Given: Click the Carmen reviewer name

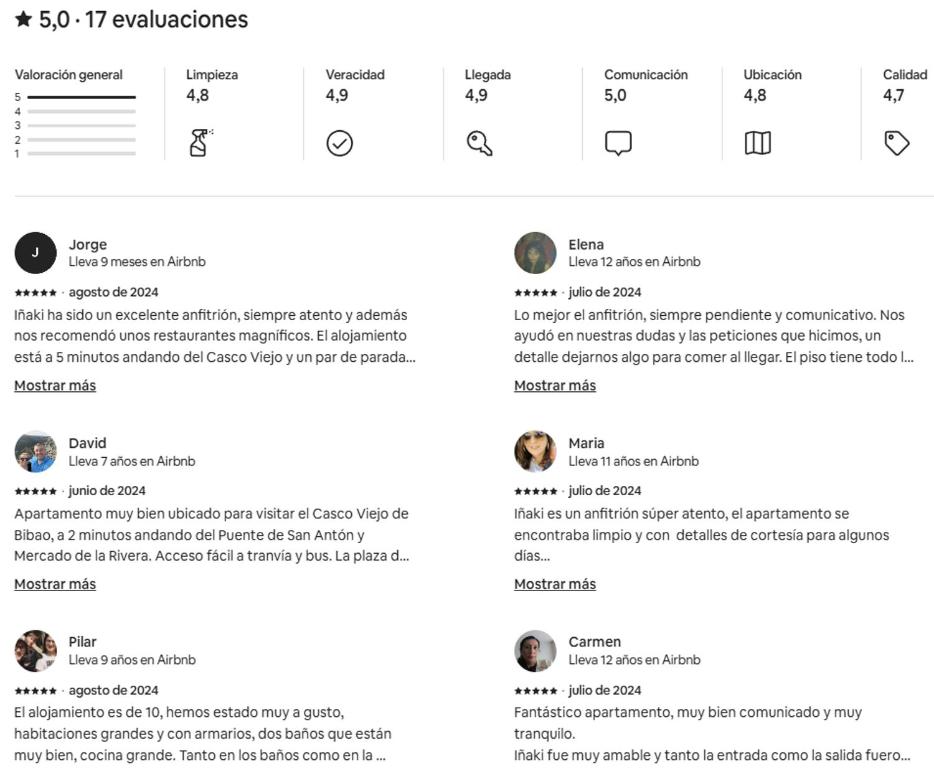Looking at the screenshot, I should click(594, 642).
